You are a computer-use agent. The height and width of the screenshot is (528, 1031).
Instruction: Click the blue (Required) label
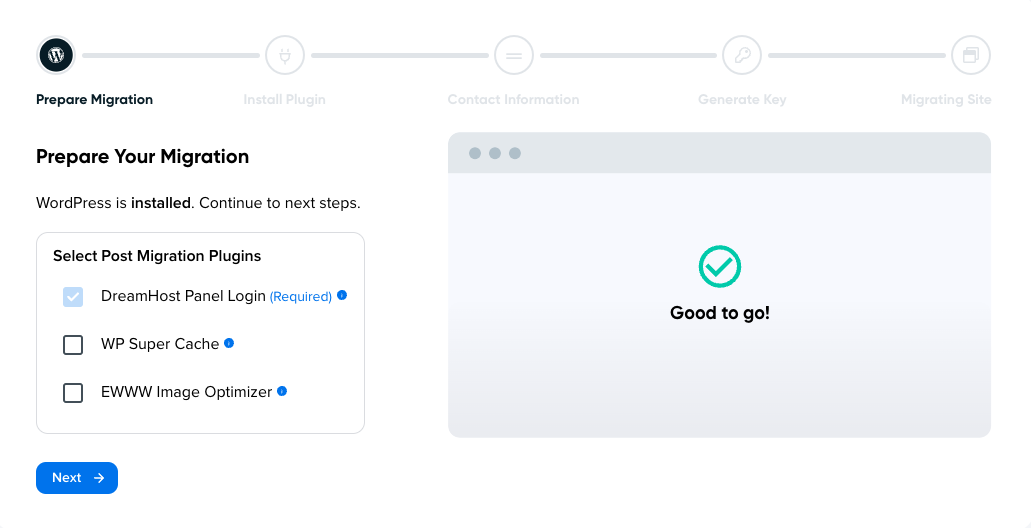[300, 297]
